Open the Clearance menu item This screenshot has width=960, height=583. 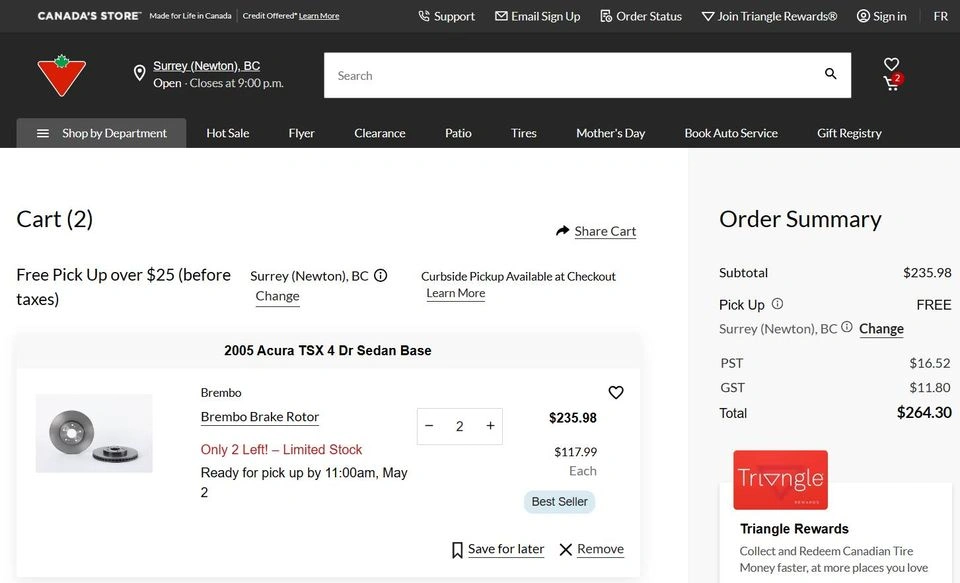click(380, 133)
